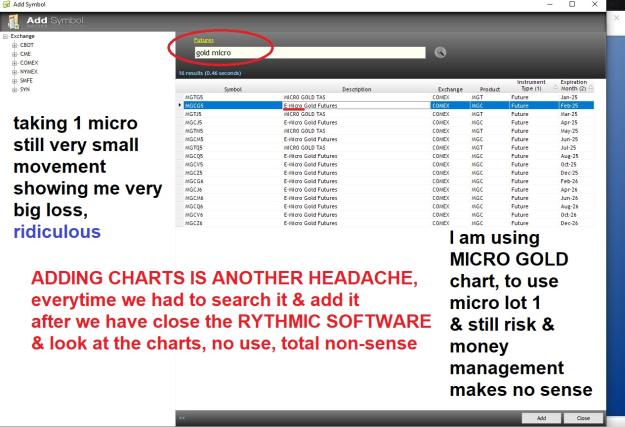Image resolution: width=625 pixels, height=427 pixels.
Task: Select the row expiring May-25
Action: 385,131
